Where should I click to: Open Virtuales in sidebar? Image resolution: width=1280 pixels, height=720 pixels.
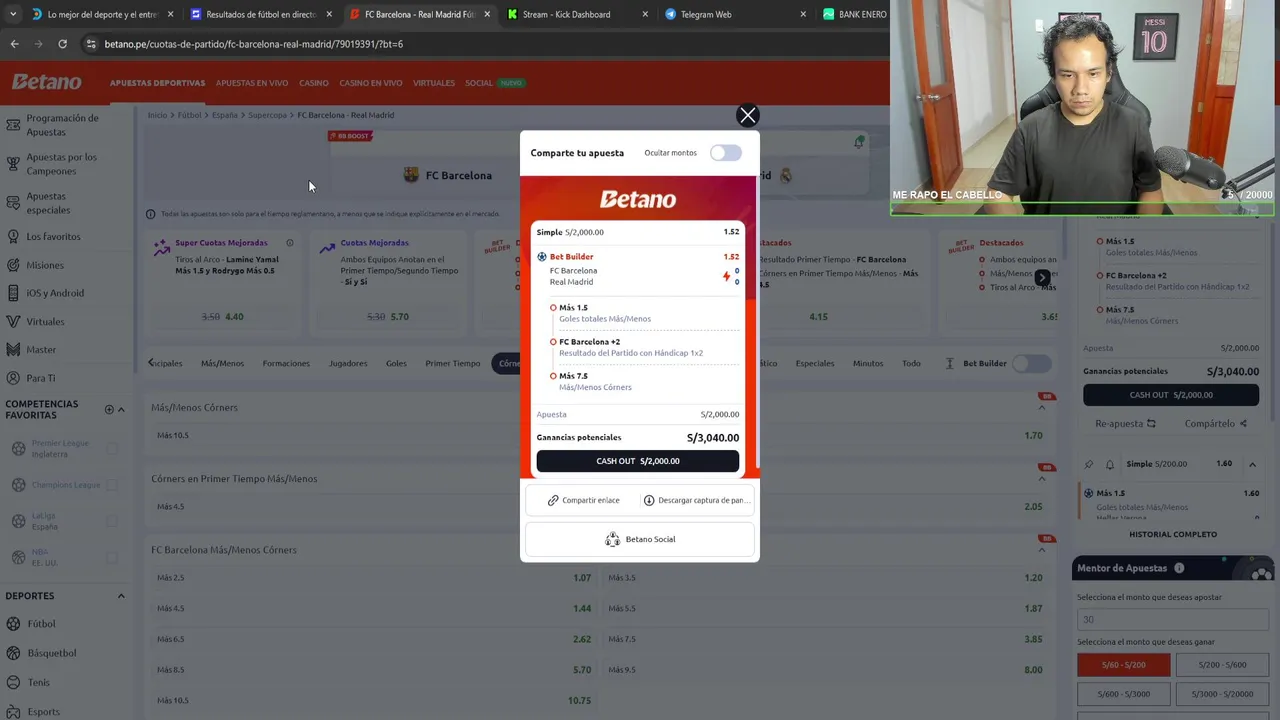45,322
